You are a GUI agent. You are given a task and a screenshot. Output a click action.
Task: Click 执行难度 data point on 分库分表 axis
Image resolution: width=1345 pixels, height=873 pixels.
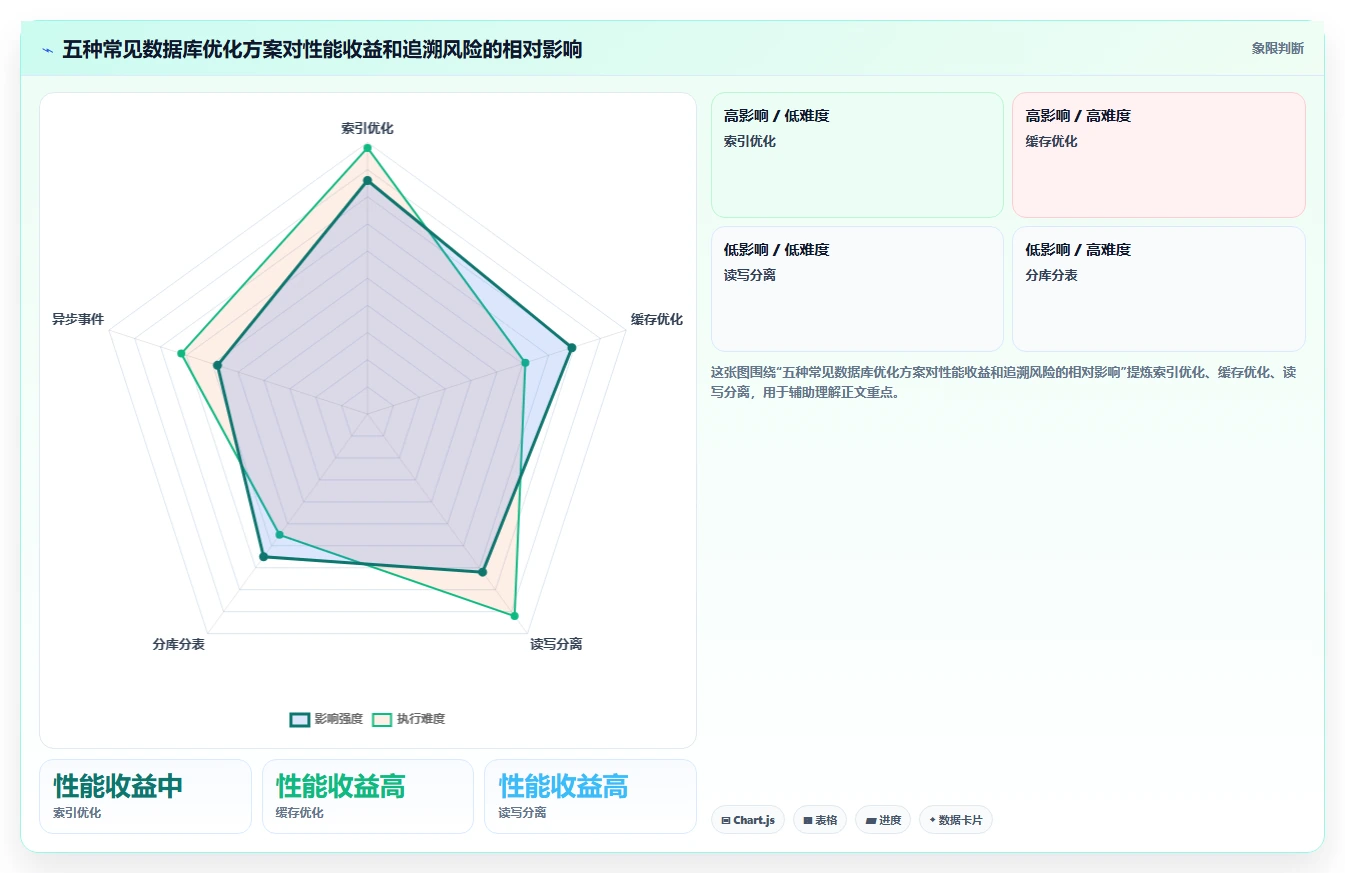coord(279,535)
